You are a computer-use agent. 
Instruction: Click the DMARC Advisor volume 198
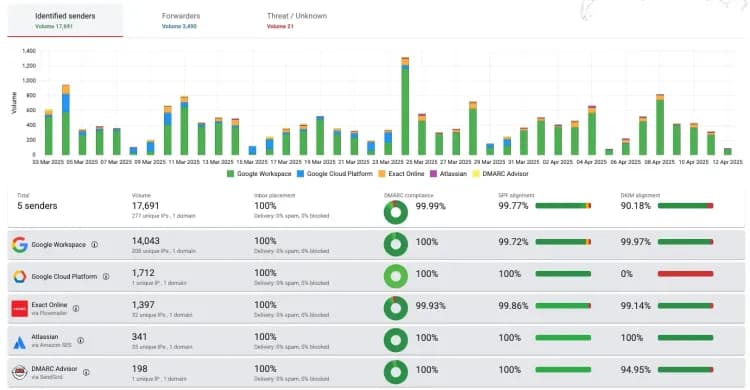pyautogui.click(x=139, y=369)
